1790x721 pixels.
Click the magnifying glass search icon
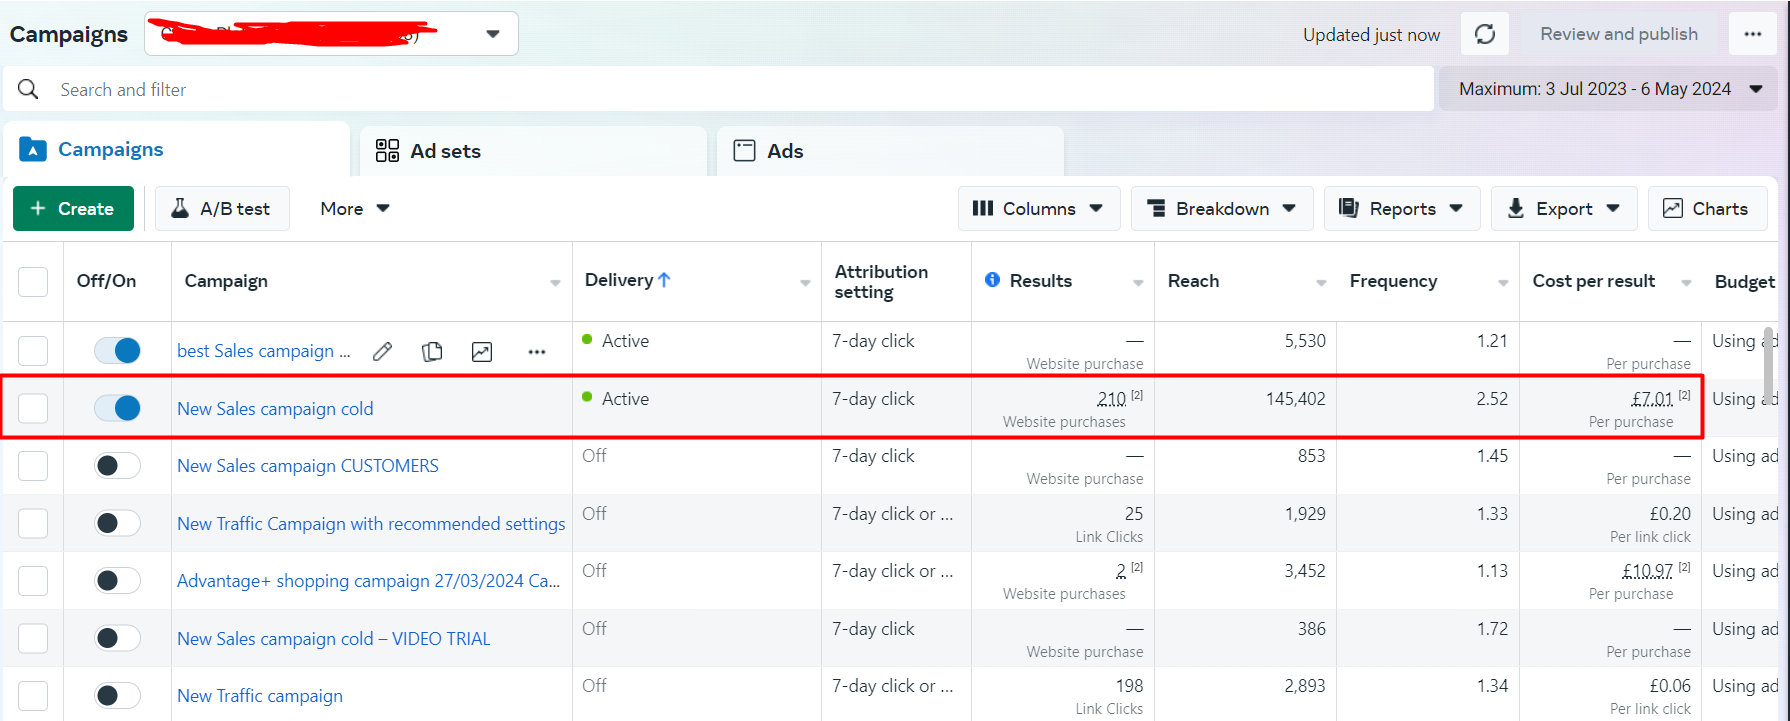click(28, 90)
